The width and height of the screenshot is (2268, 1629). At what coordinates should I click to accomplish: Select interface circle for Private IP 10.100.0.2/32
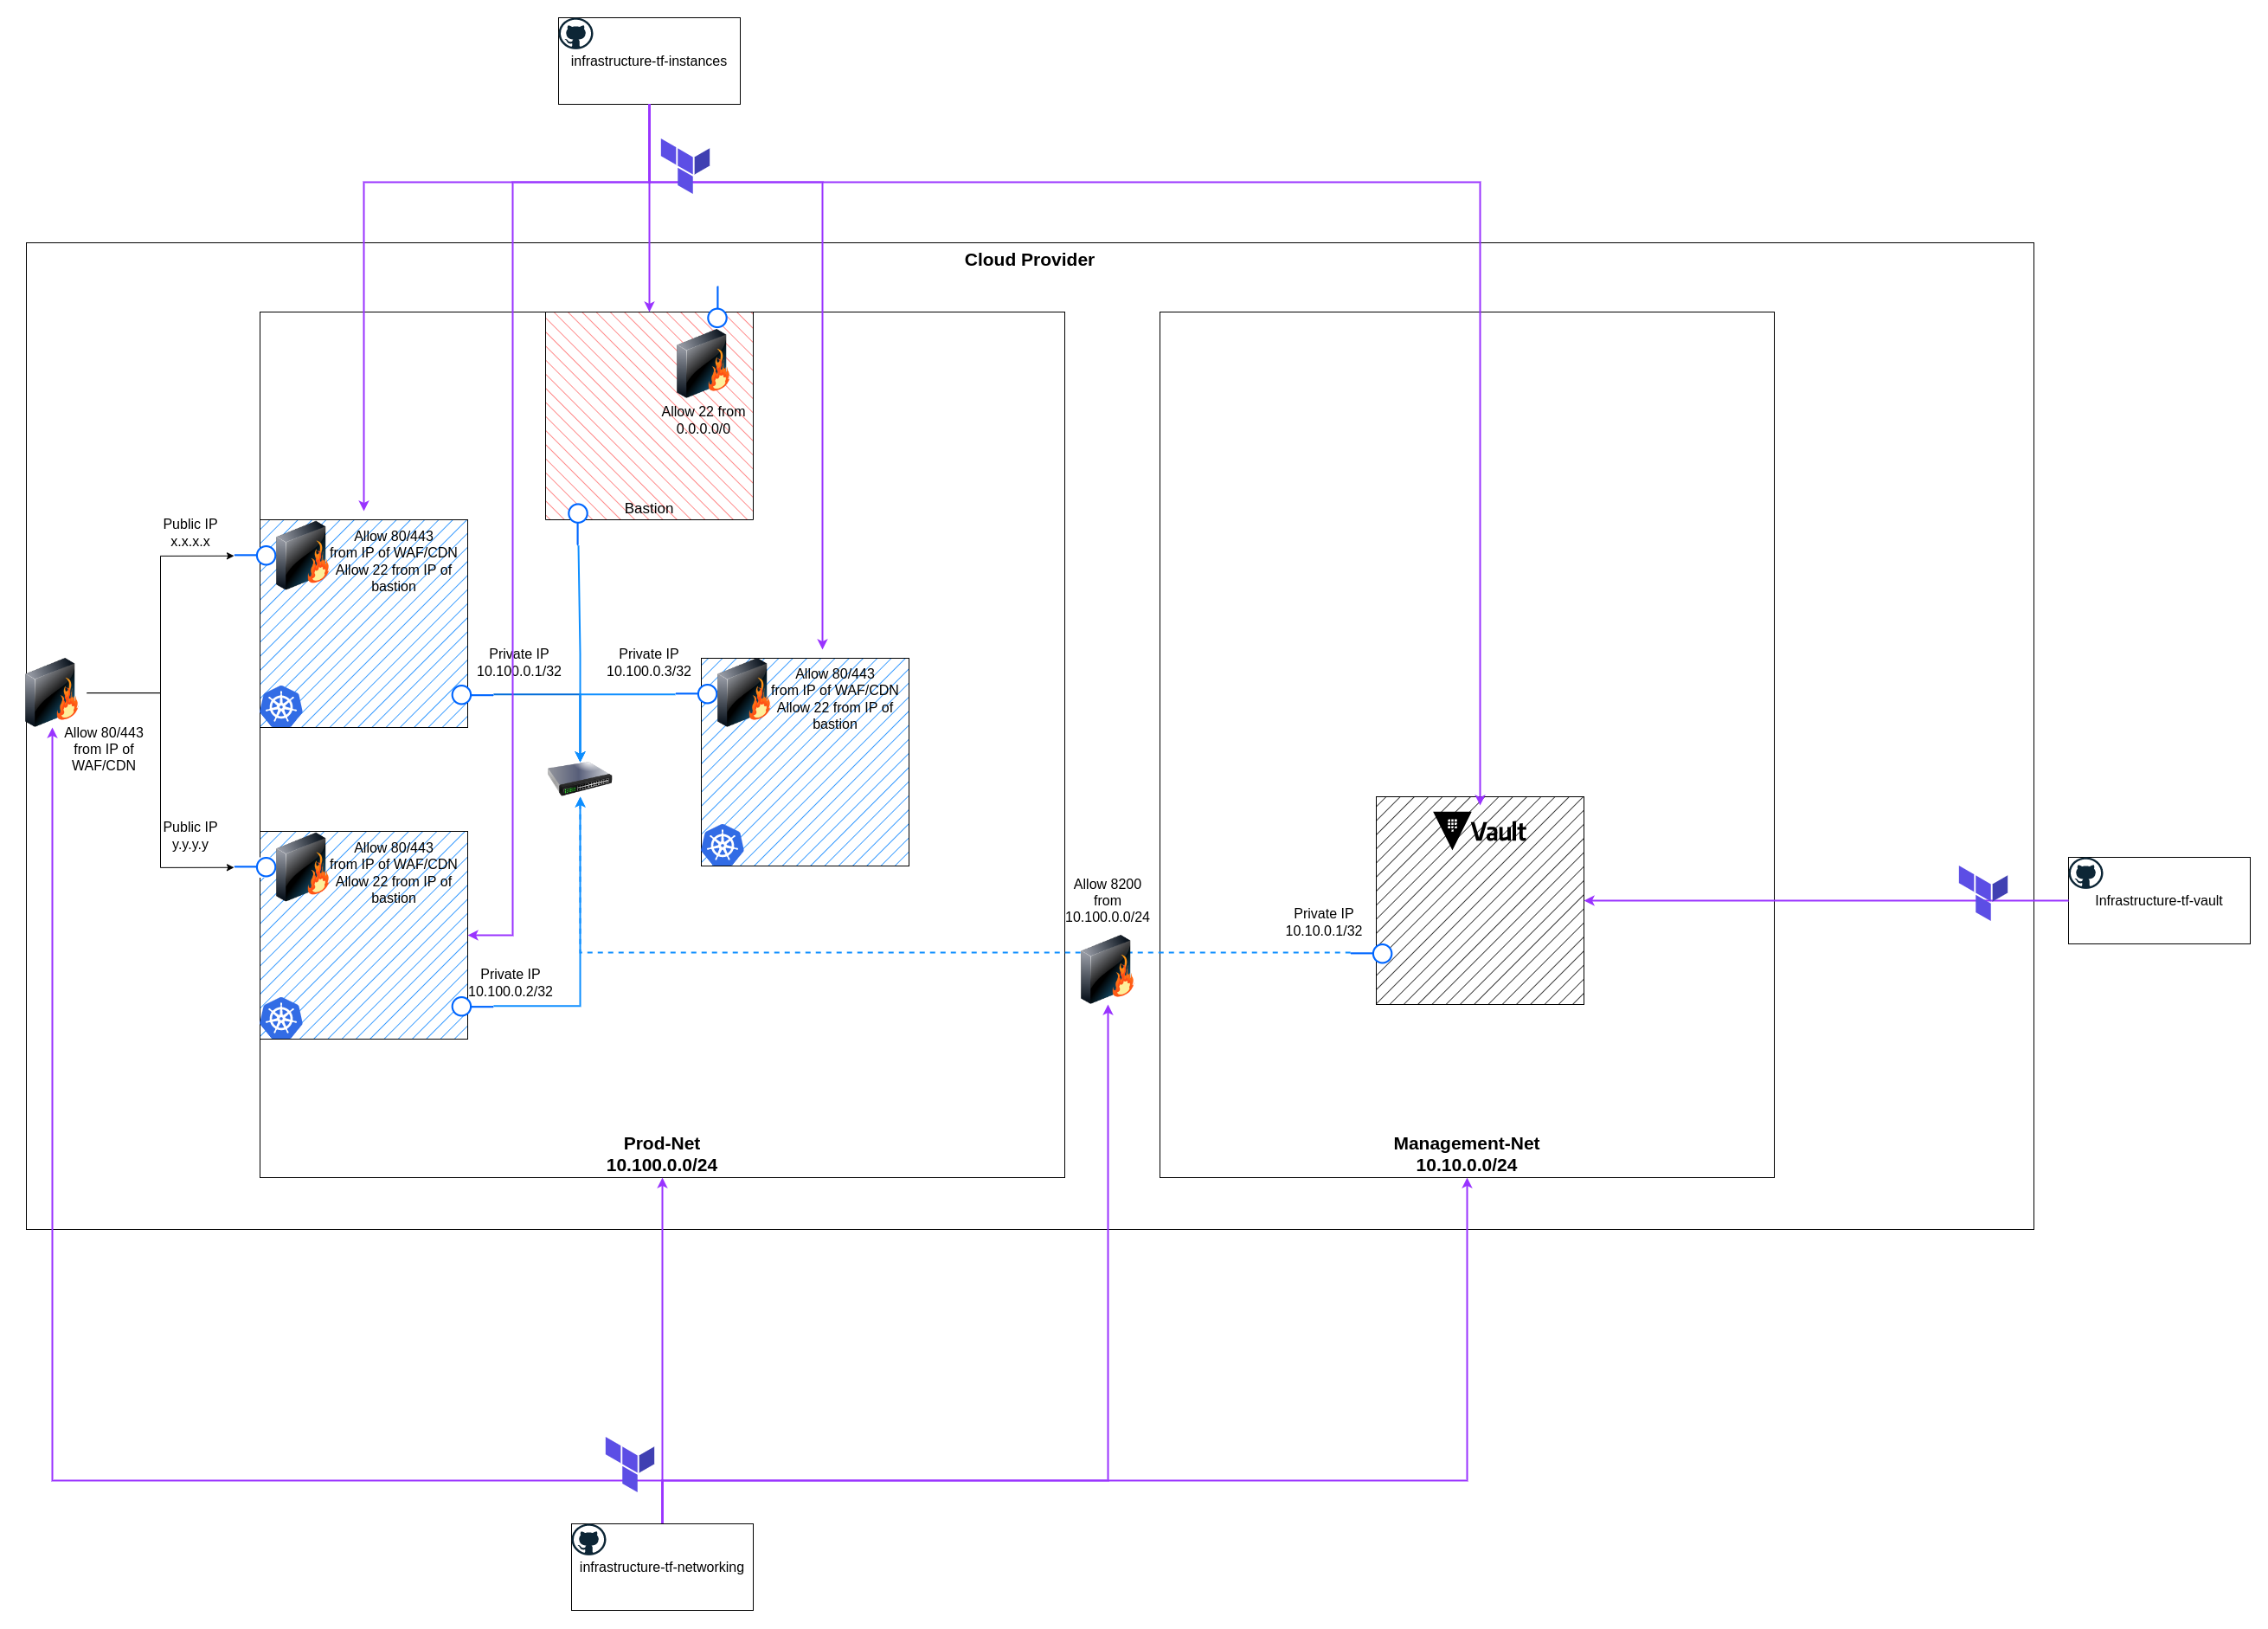[461, 1006]
